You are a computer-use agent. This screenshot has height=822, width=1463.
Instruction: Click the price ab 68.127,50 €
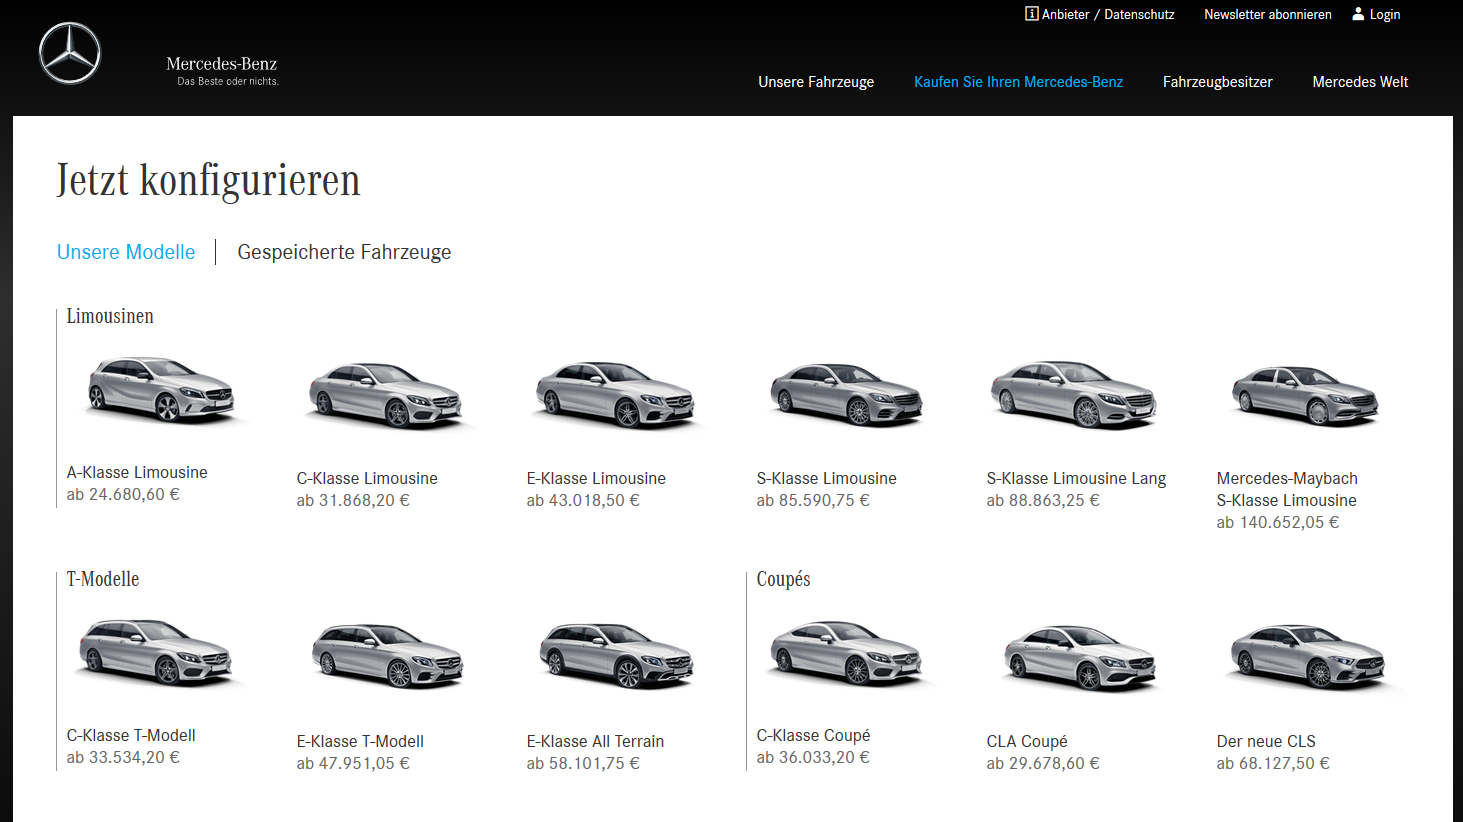click(1273, 763)
